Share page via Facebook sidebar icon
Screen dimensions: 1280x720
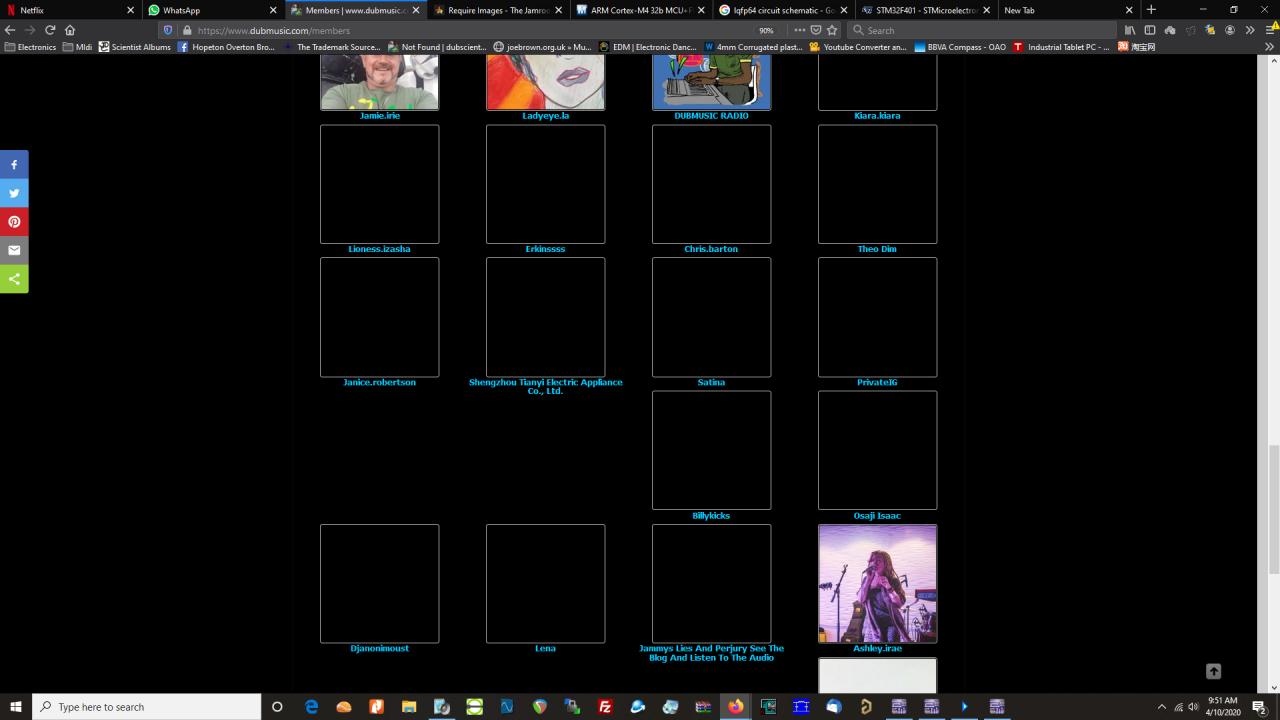[x=14, y=164]
